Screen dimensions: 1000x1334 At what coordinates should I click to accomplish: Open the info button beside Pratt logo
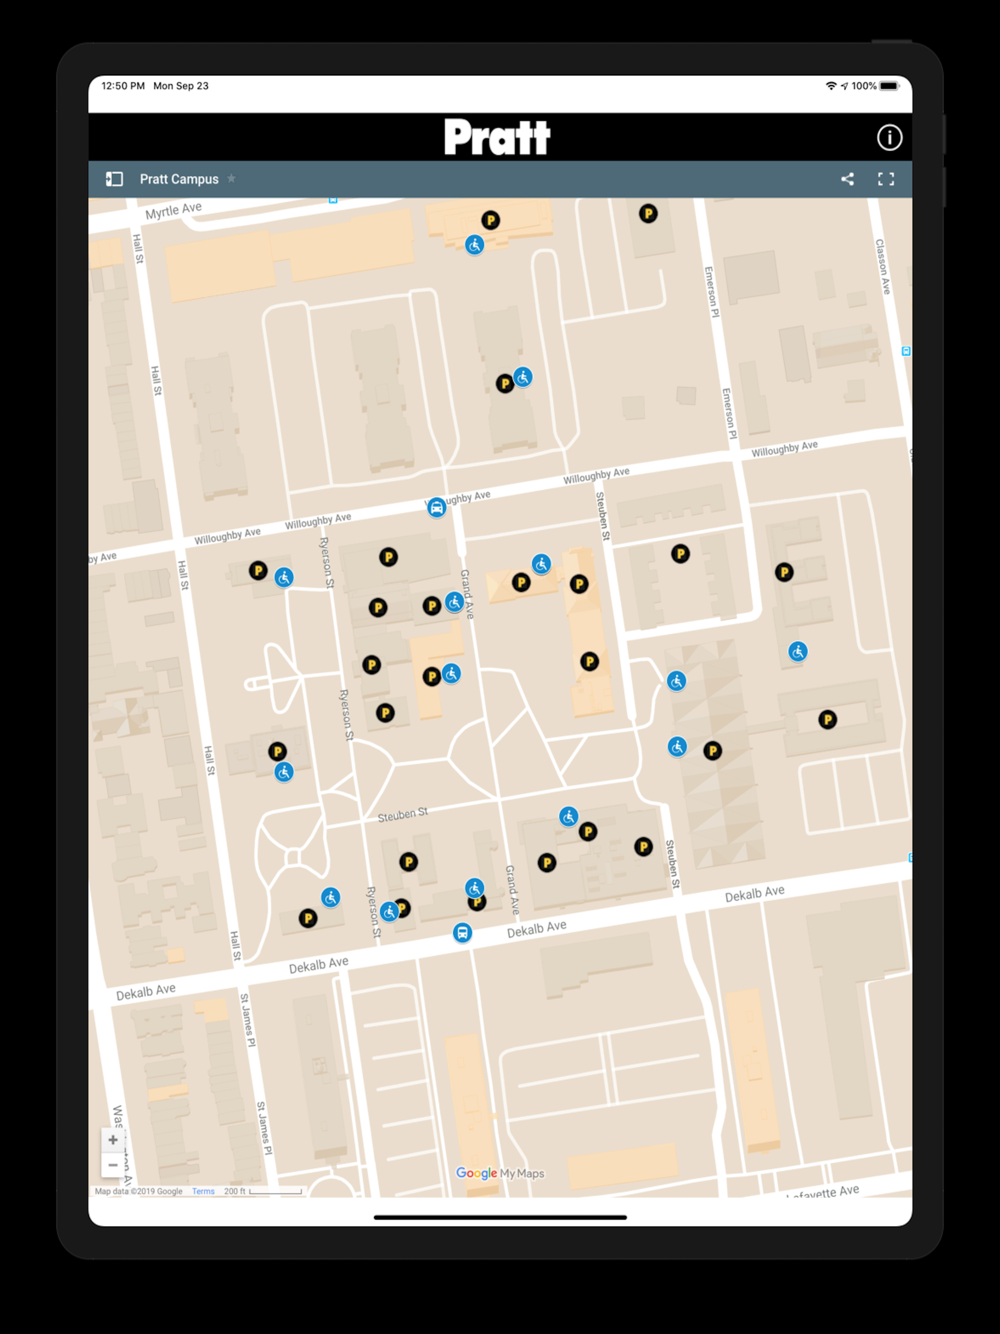point(889,137)
